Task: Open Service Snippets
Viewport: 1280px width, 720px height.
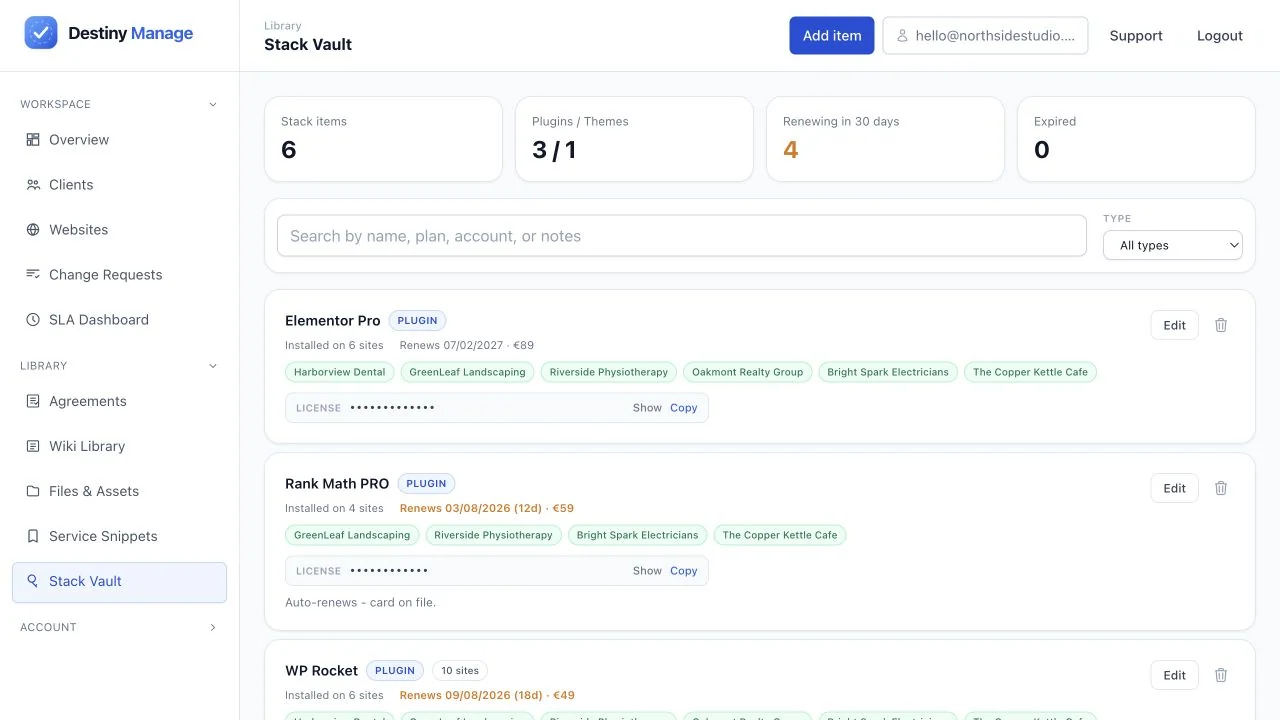Action: (119, 536)
